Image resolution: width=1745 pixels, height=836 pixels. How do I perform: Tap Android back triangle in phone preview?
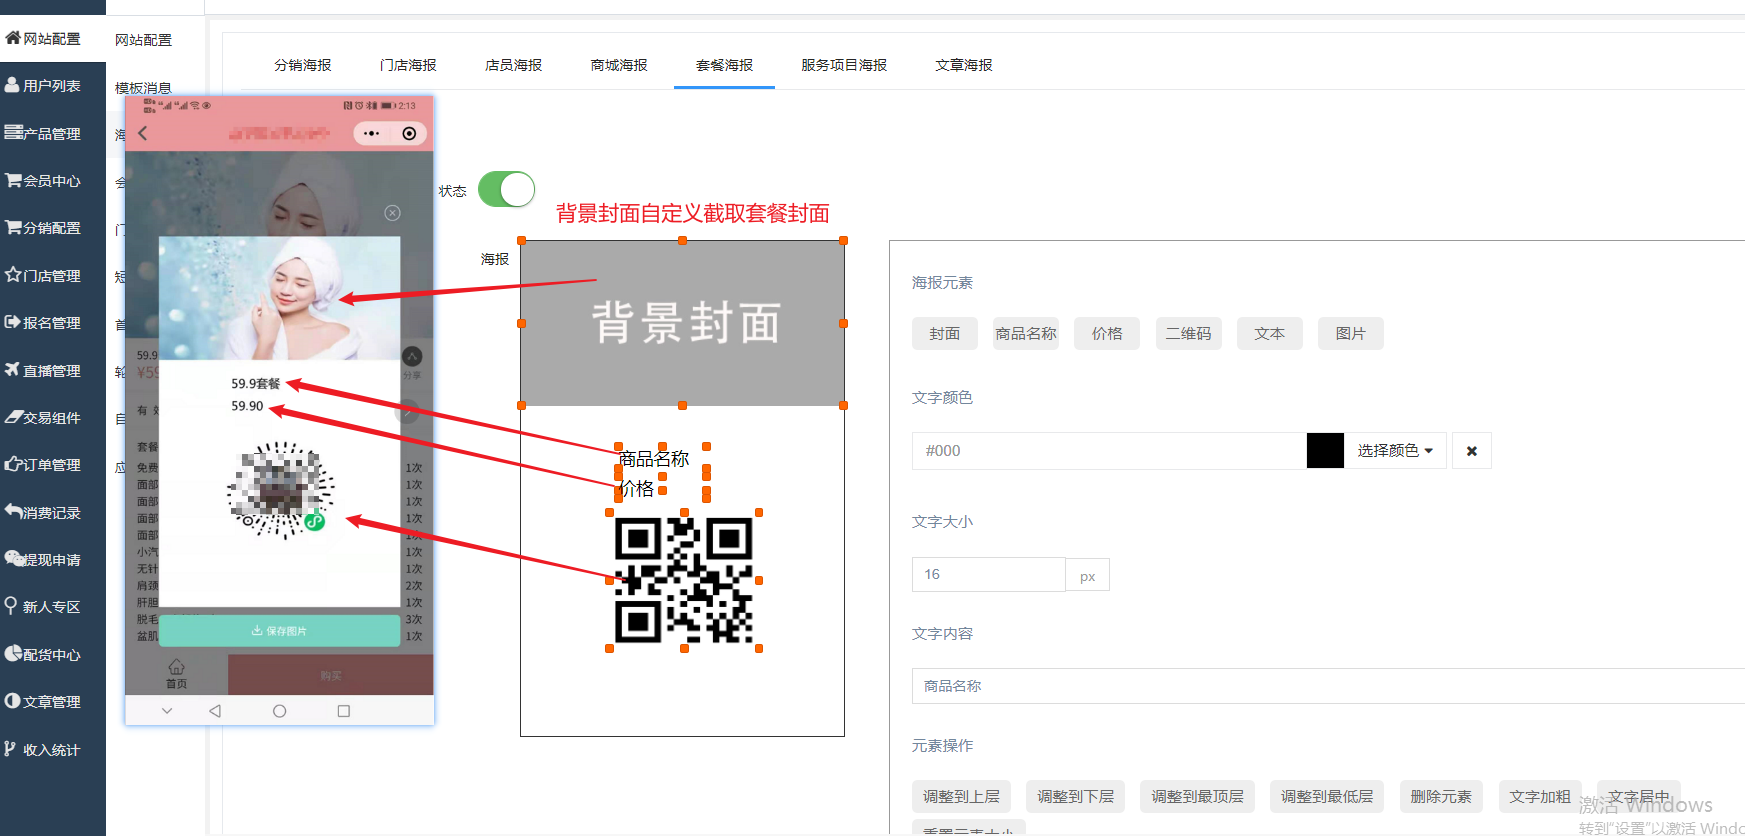(x=215, y=711)
